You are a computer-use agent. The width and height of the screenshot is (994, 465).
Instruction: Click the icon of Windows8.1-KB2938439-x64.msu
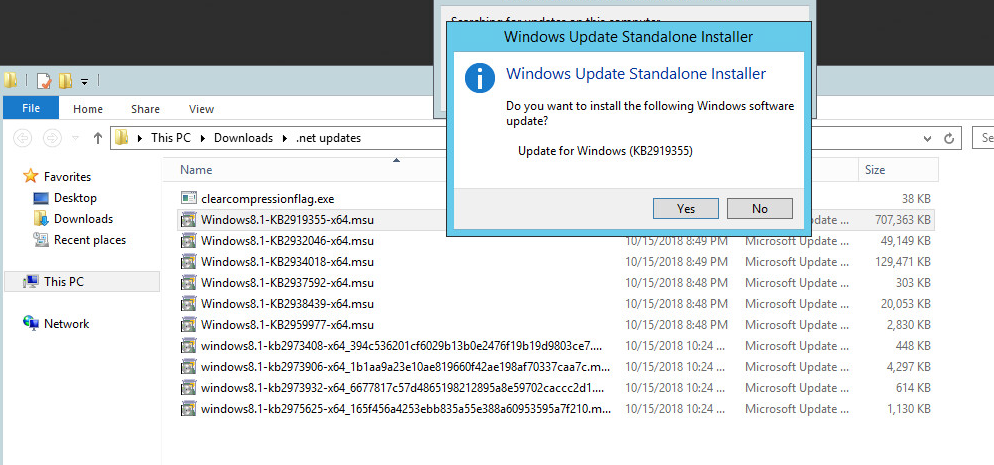[188, 303]
